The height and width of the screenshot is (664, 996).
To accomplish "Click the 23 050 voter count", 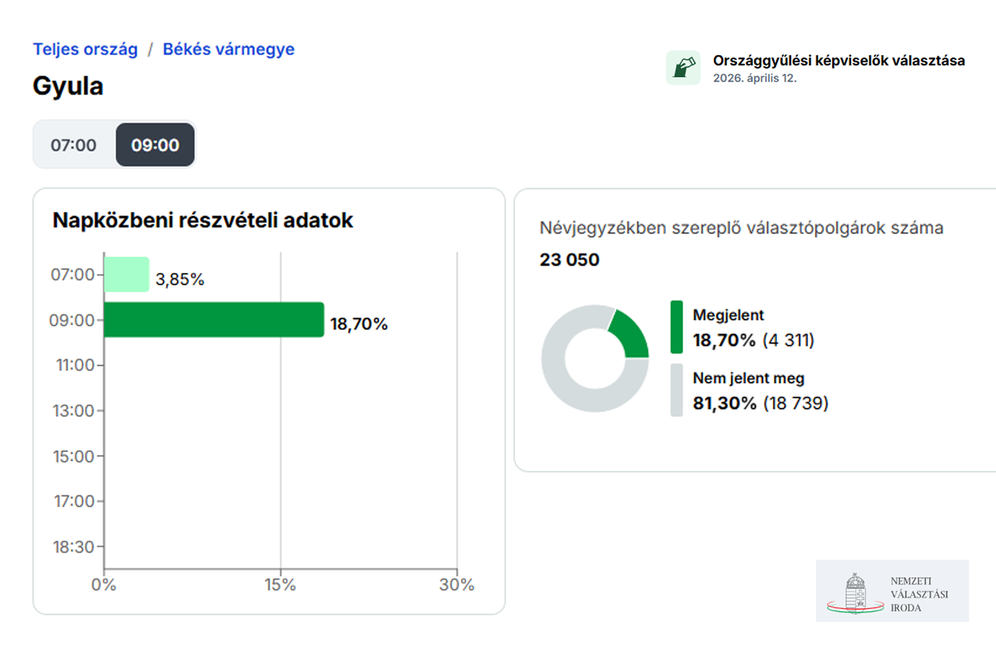I will 569,260.
